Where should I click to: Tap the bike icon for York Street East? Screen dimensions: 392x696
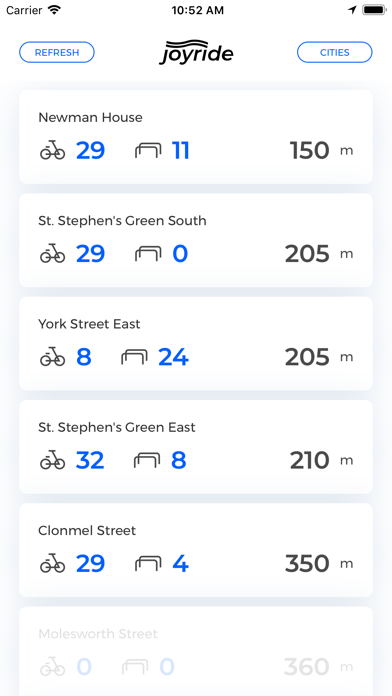(52, 357)
